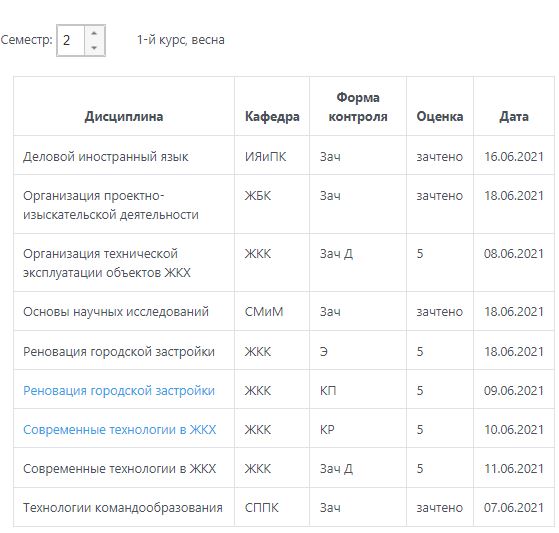
Task: Click the 1-й курс, весна label
Action: tap(181, 40)
